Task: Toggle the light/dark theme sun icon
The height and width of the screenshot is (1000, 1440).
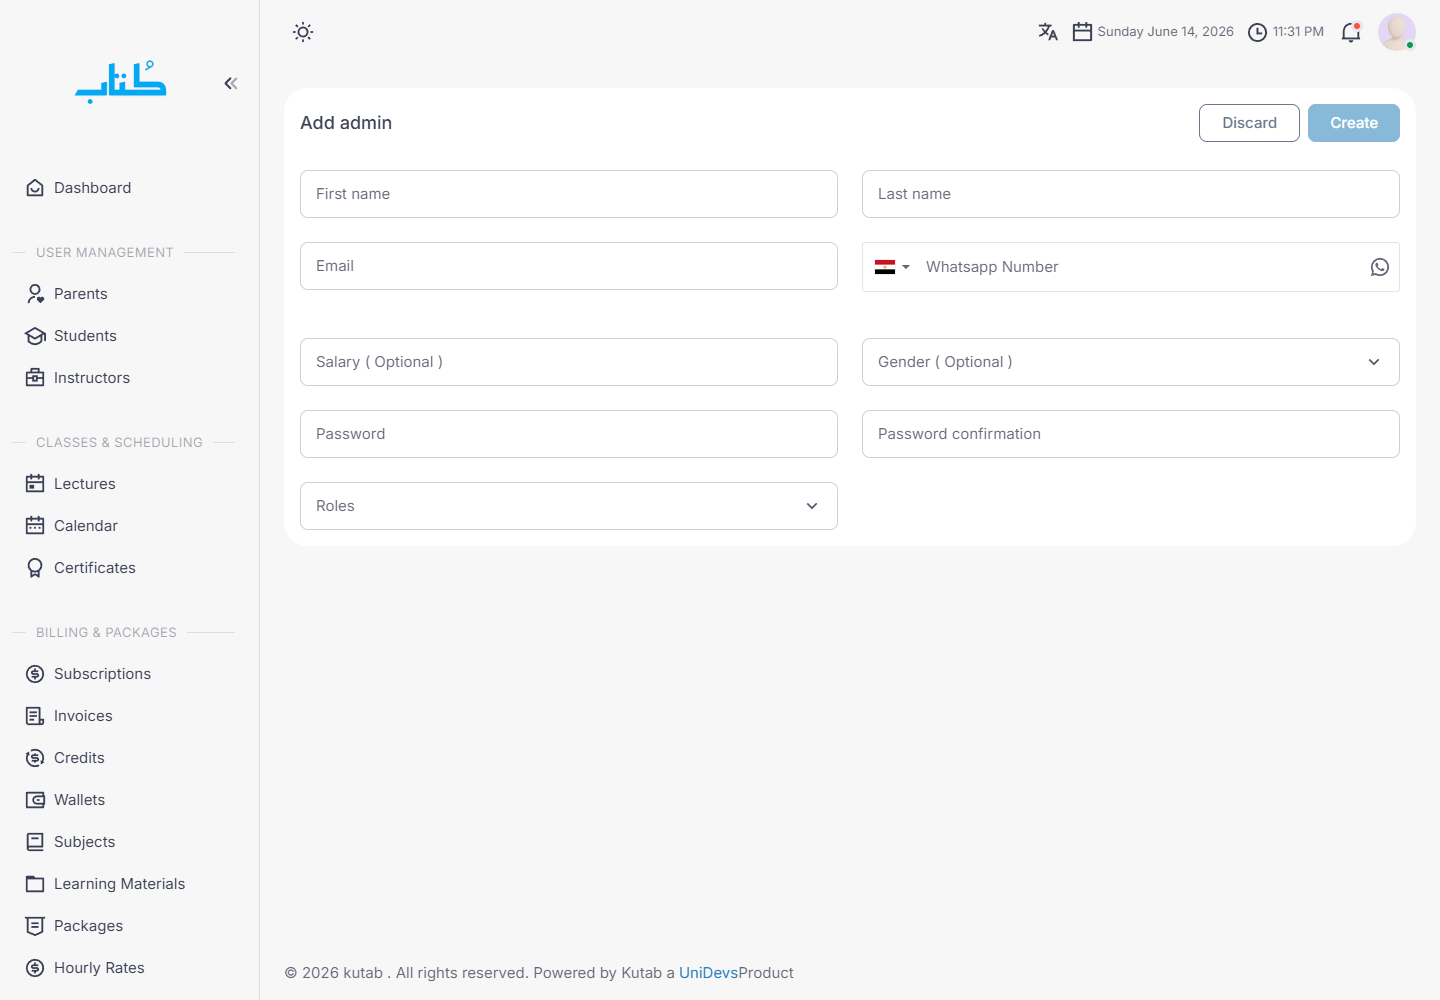Action: (x=303, y=32)
